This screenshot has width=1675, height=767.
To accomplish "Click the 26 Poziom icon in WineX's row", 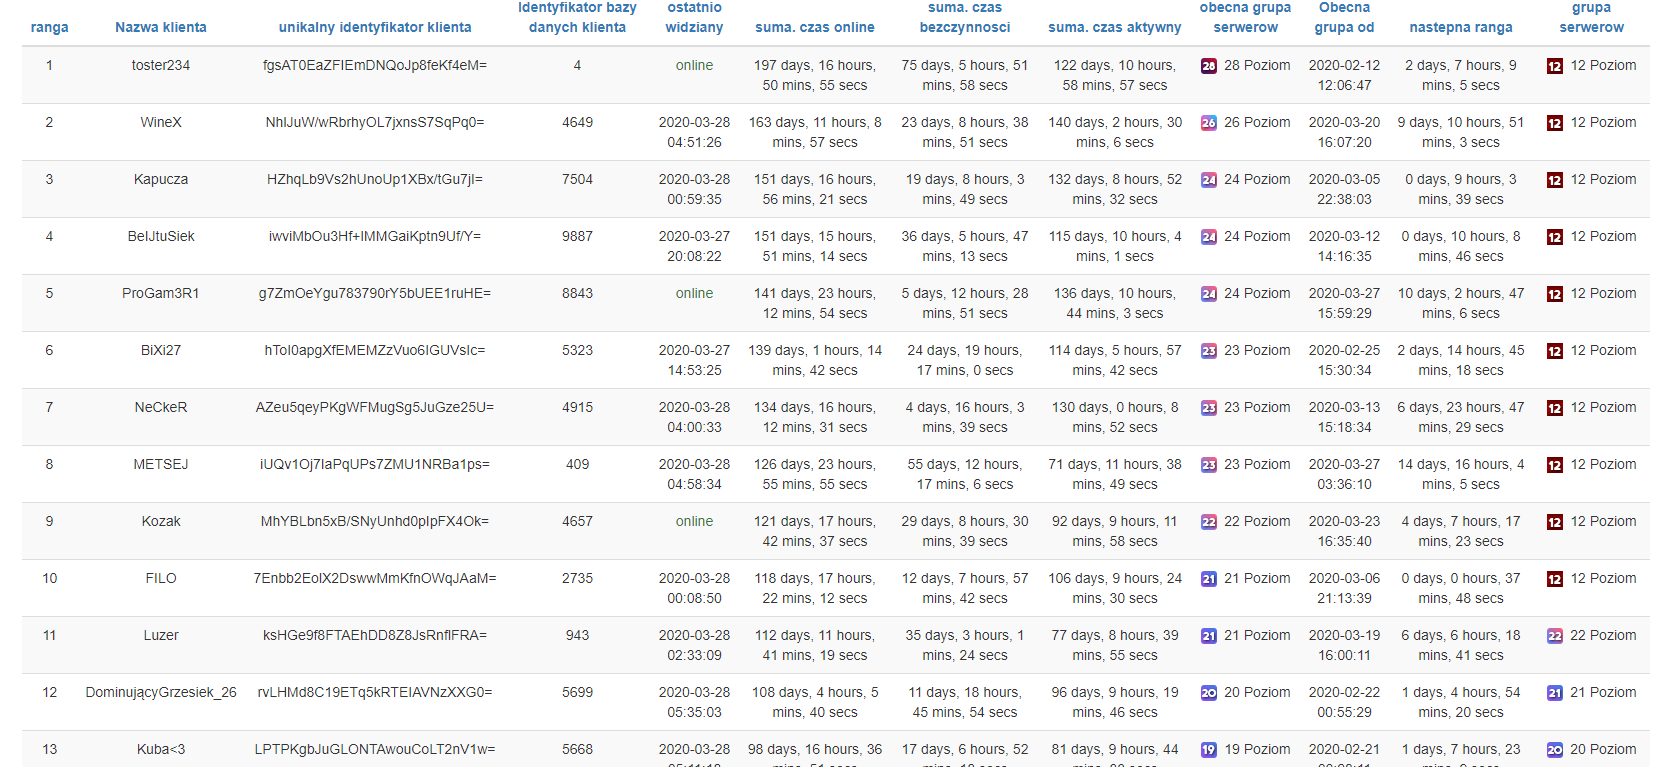I will click(x=1209, y=123).
